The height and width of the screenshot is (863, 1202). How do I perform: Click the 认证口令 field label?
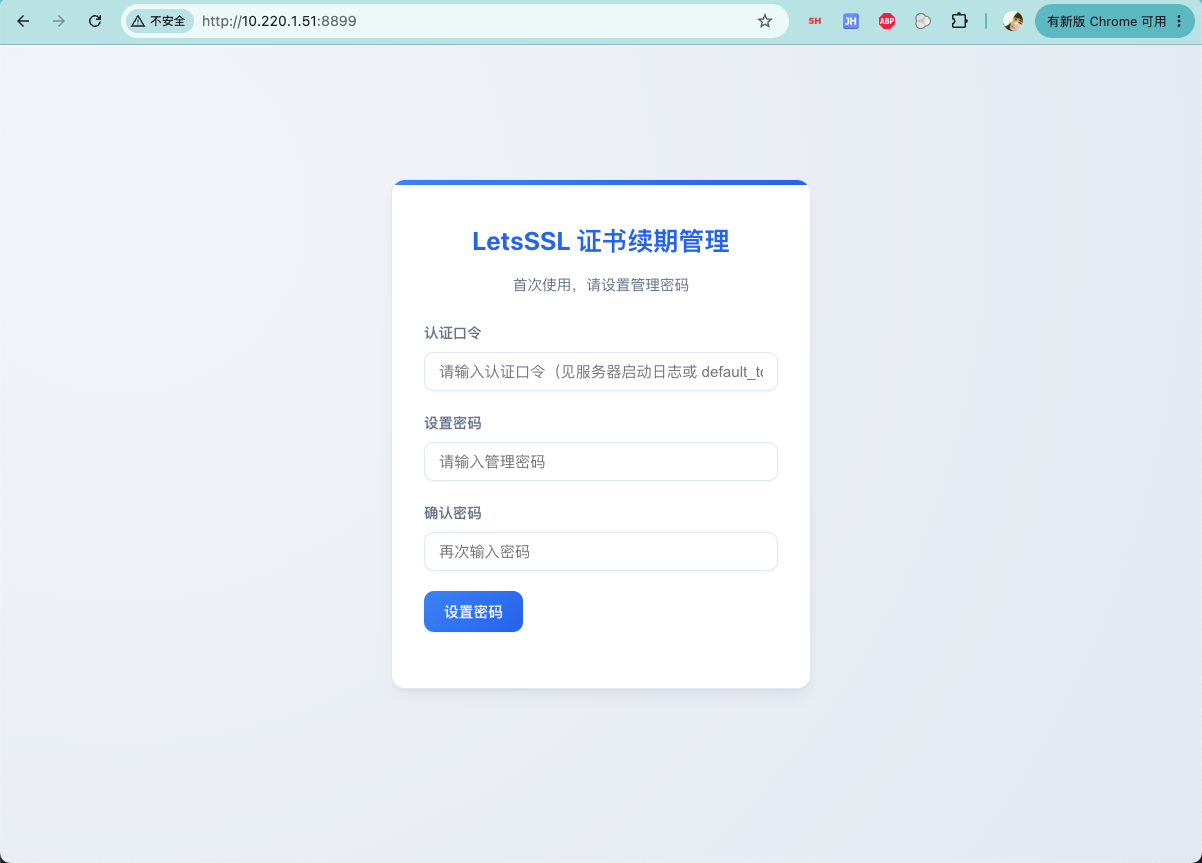coord(453,333)
